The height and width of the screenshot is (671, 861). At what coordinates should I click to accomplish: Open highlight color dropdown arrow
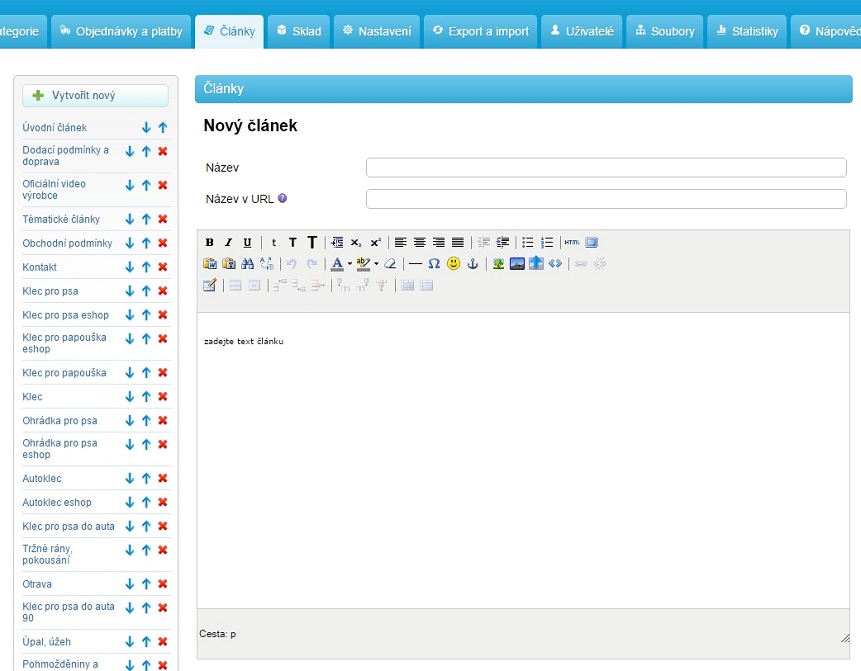(376, 264)
